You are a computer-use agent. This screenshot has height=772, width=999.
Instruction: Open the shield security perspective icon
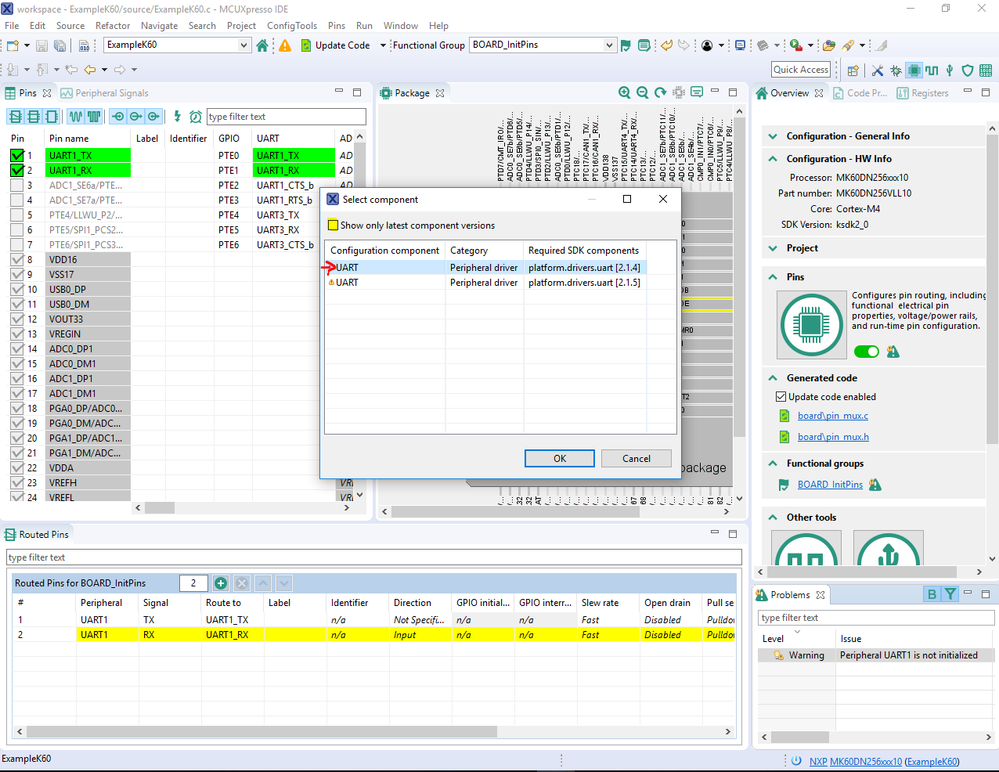[967, 70]
